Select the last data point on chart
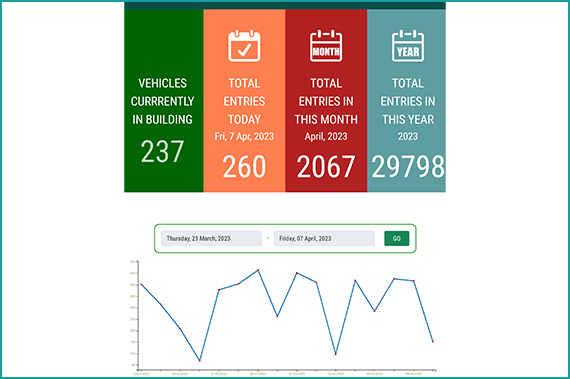570x379 pixels. pos(433,342)
